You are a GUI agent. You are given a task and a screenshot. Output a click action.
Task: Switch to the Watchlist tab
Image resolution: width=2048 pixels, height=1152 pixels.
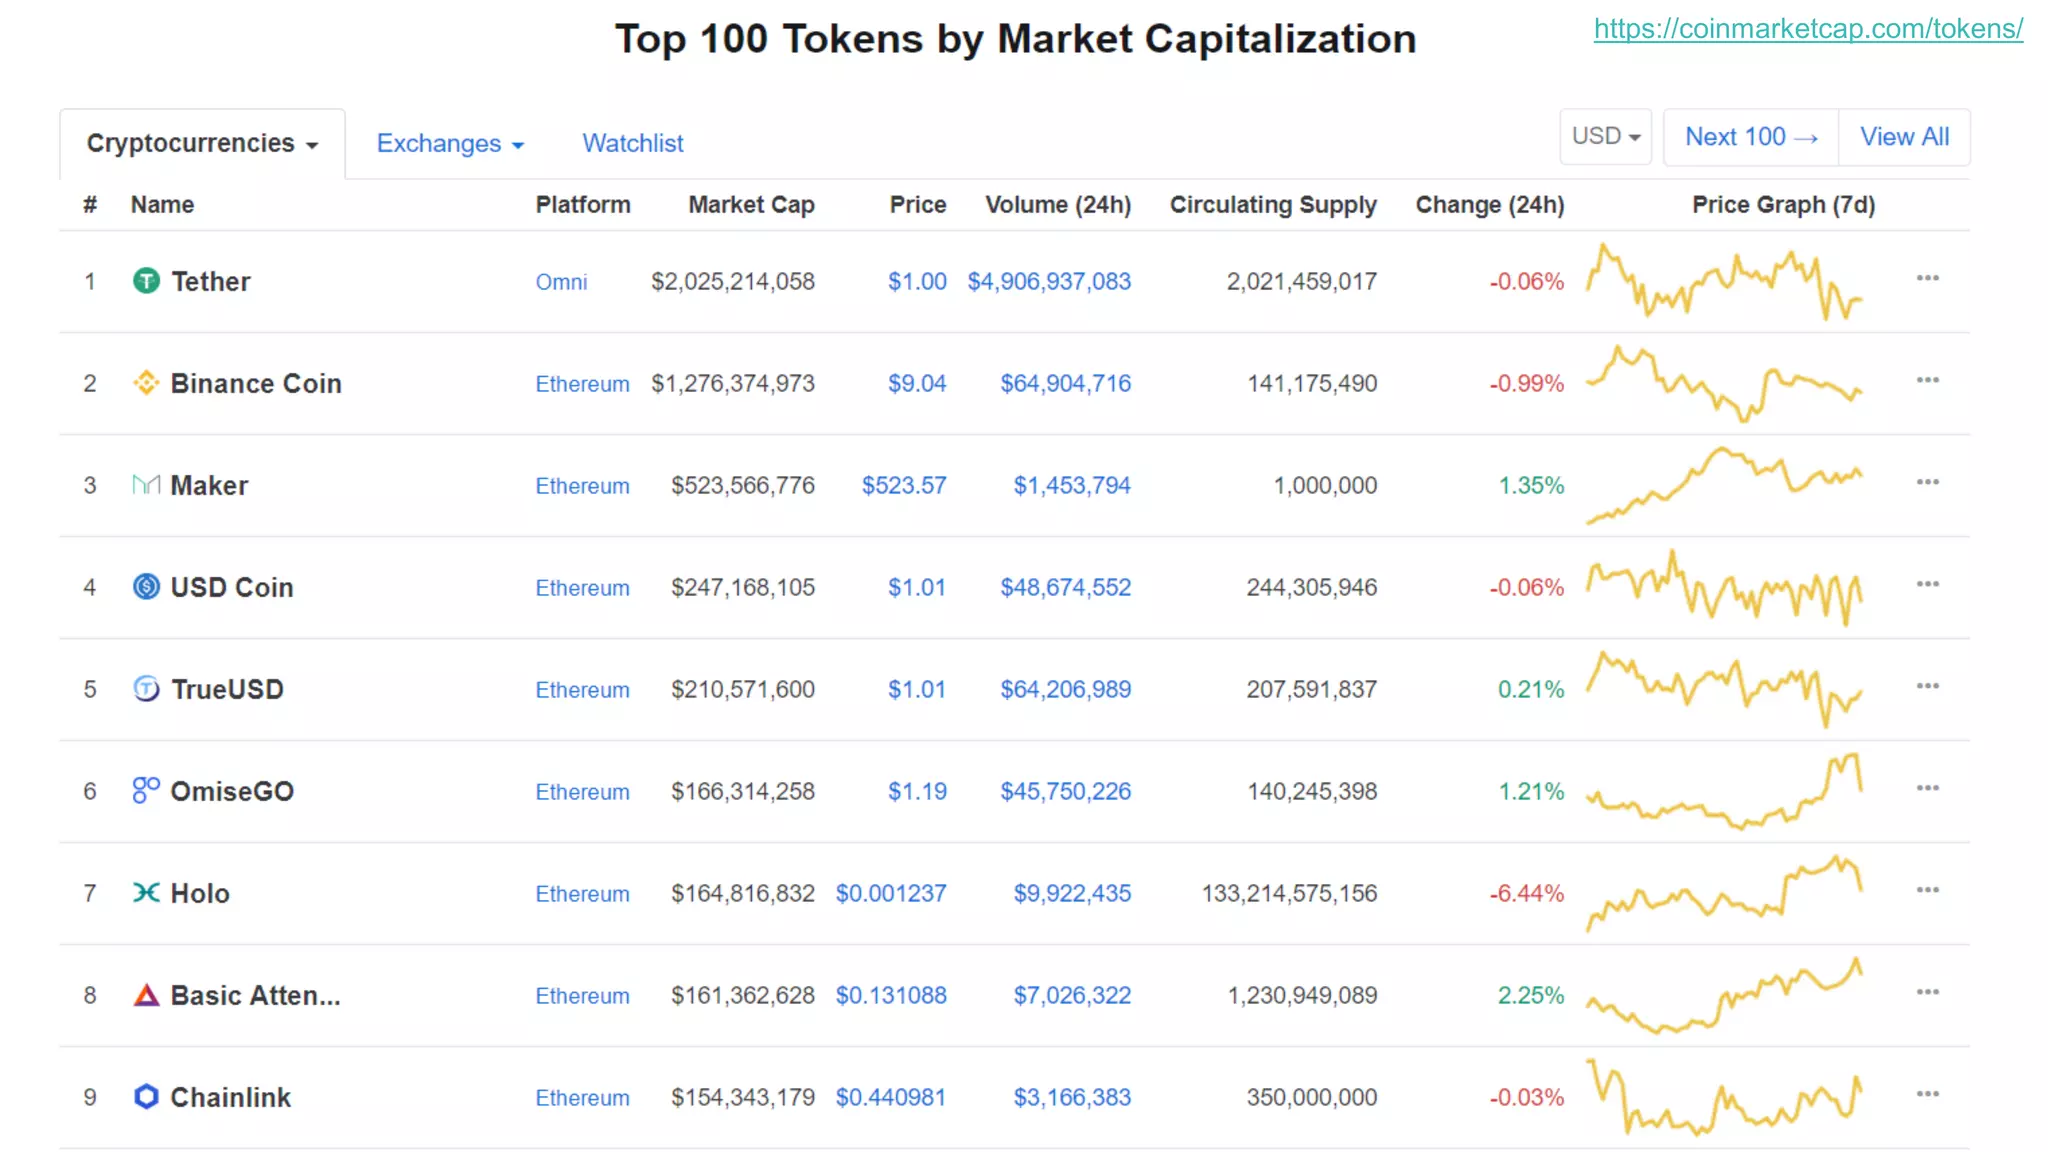(633, 144)
